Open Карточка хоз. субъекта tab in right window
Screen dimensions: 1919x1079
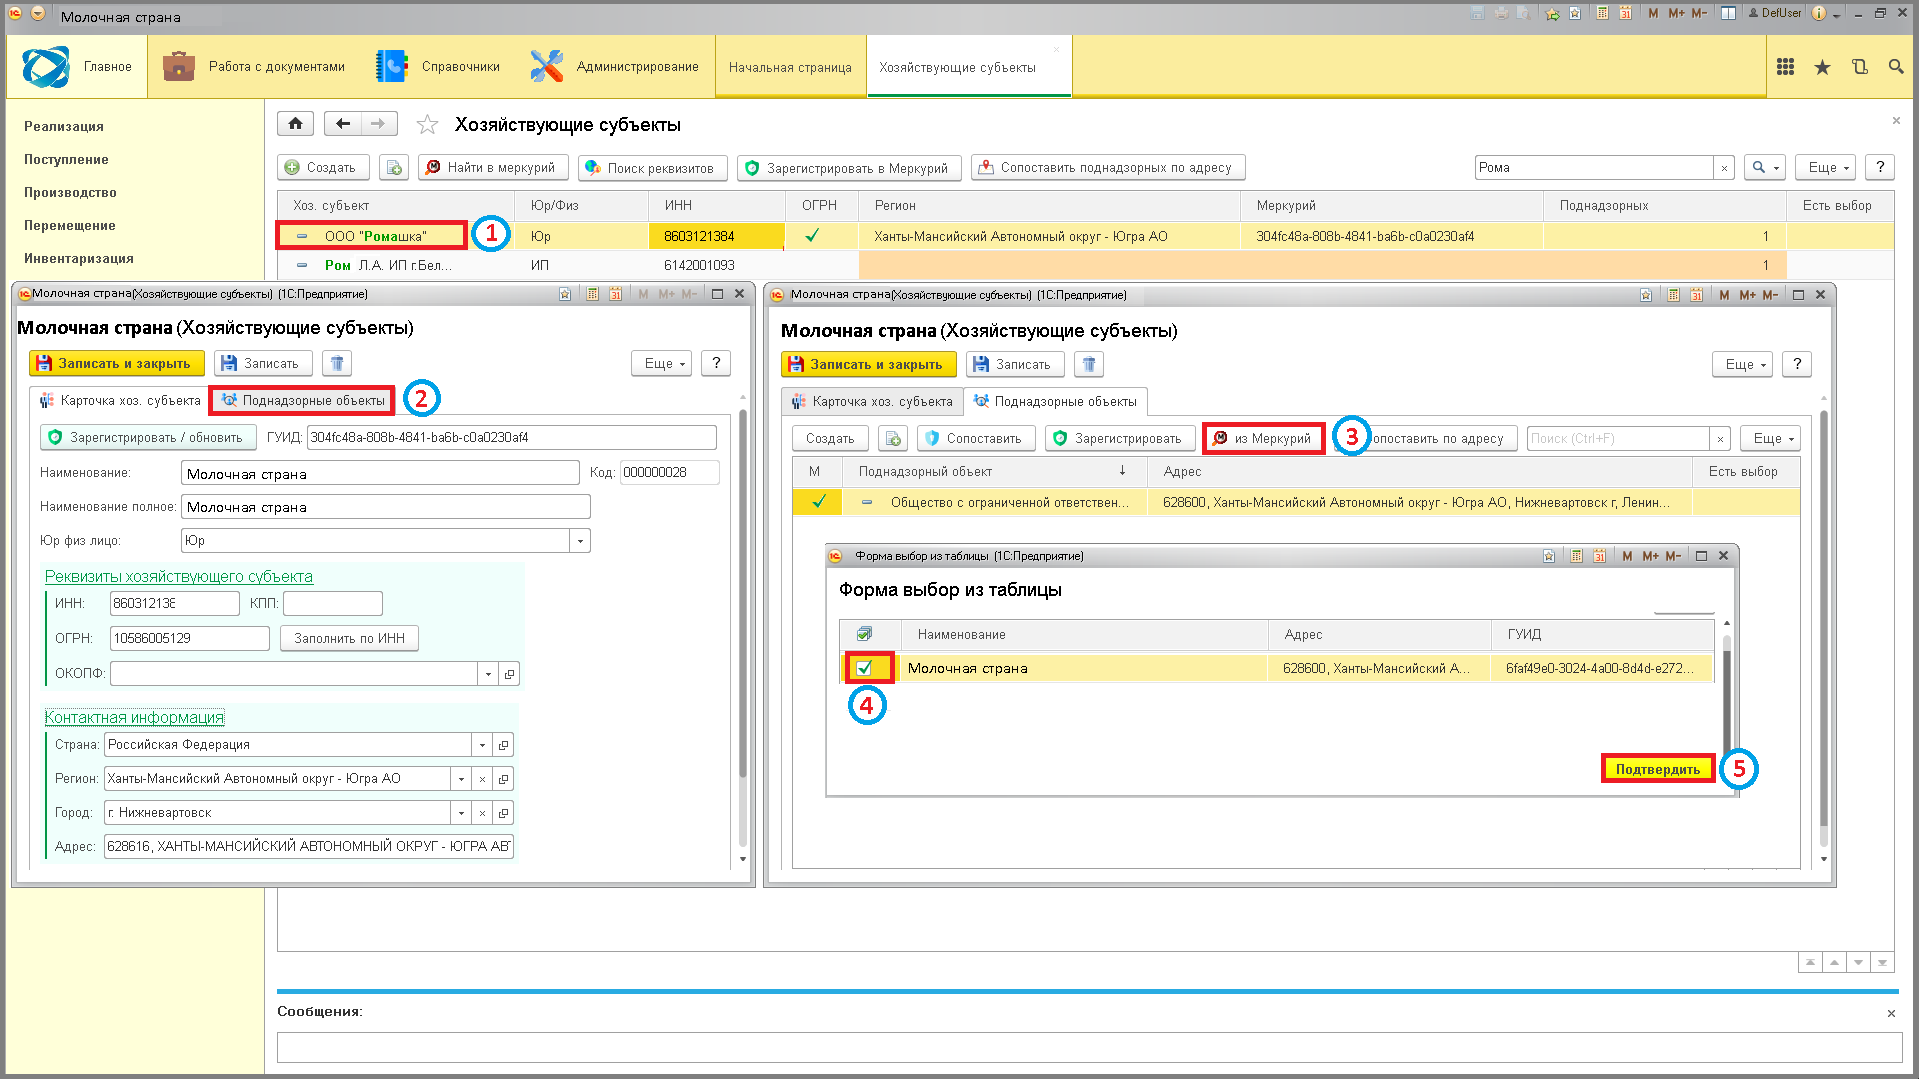pos(872,402)
